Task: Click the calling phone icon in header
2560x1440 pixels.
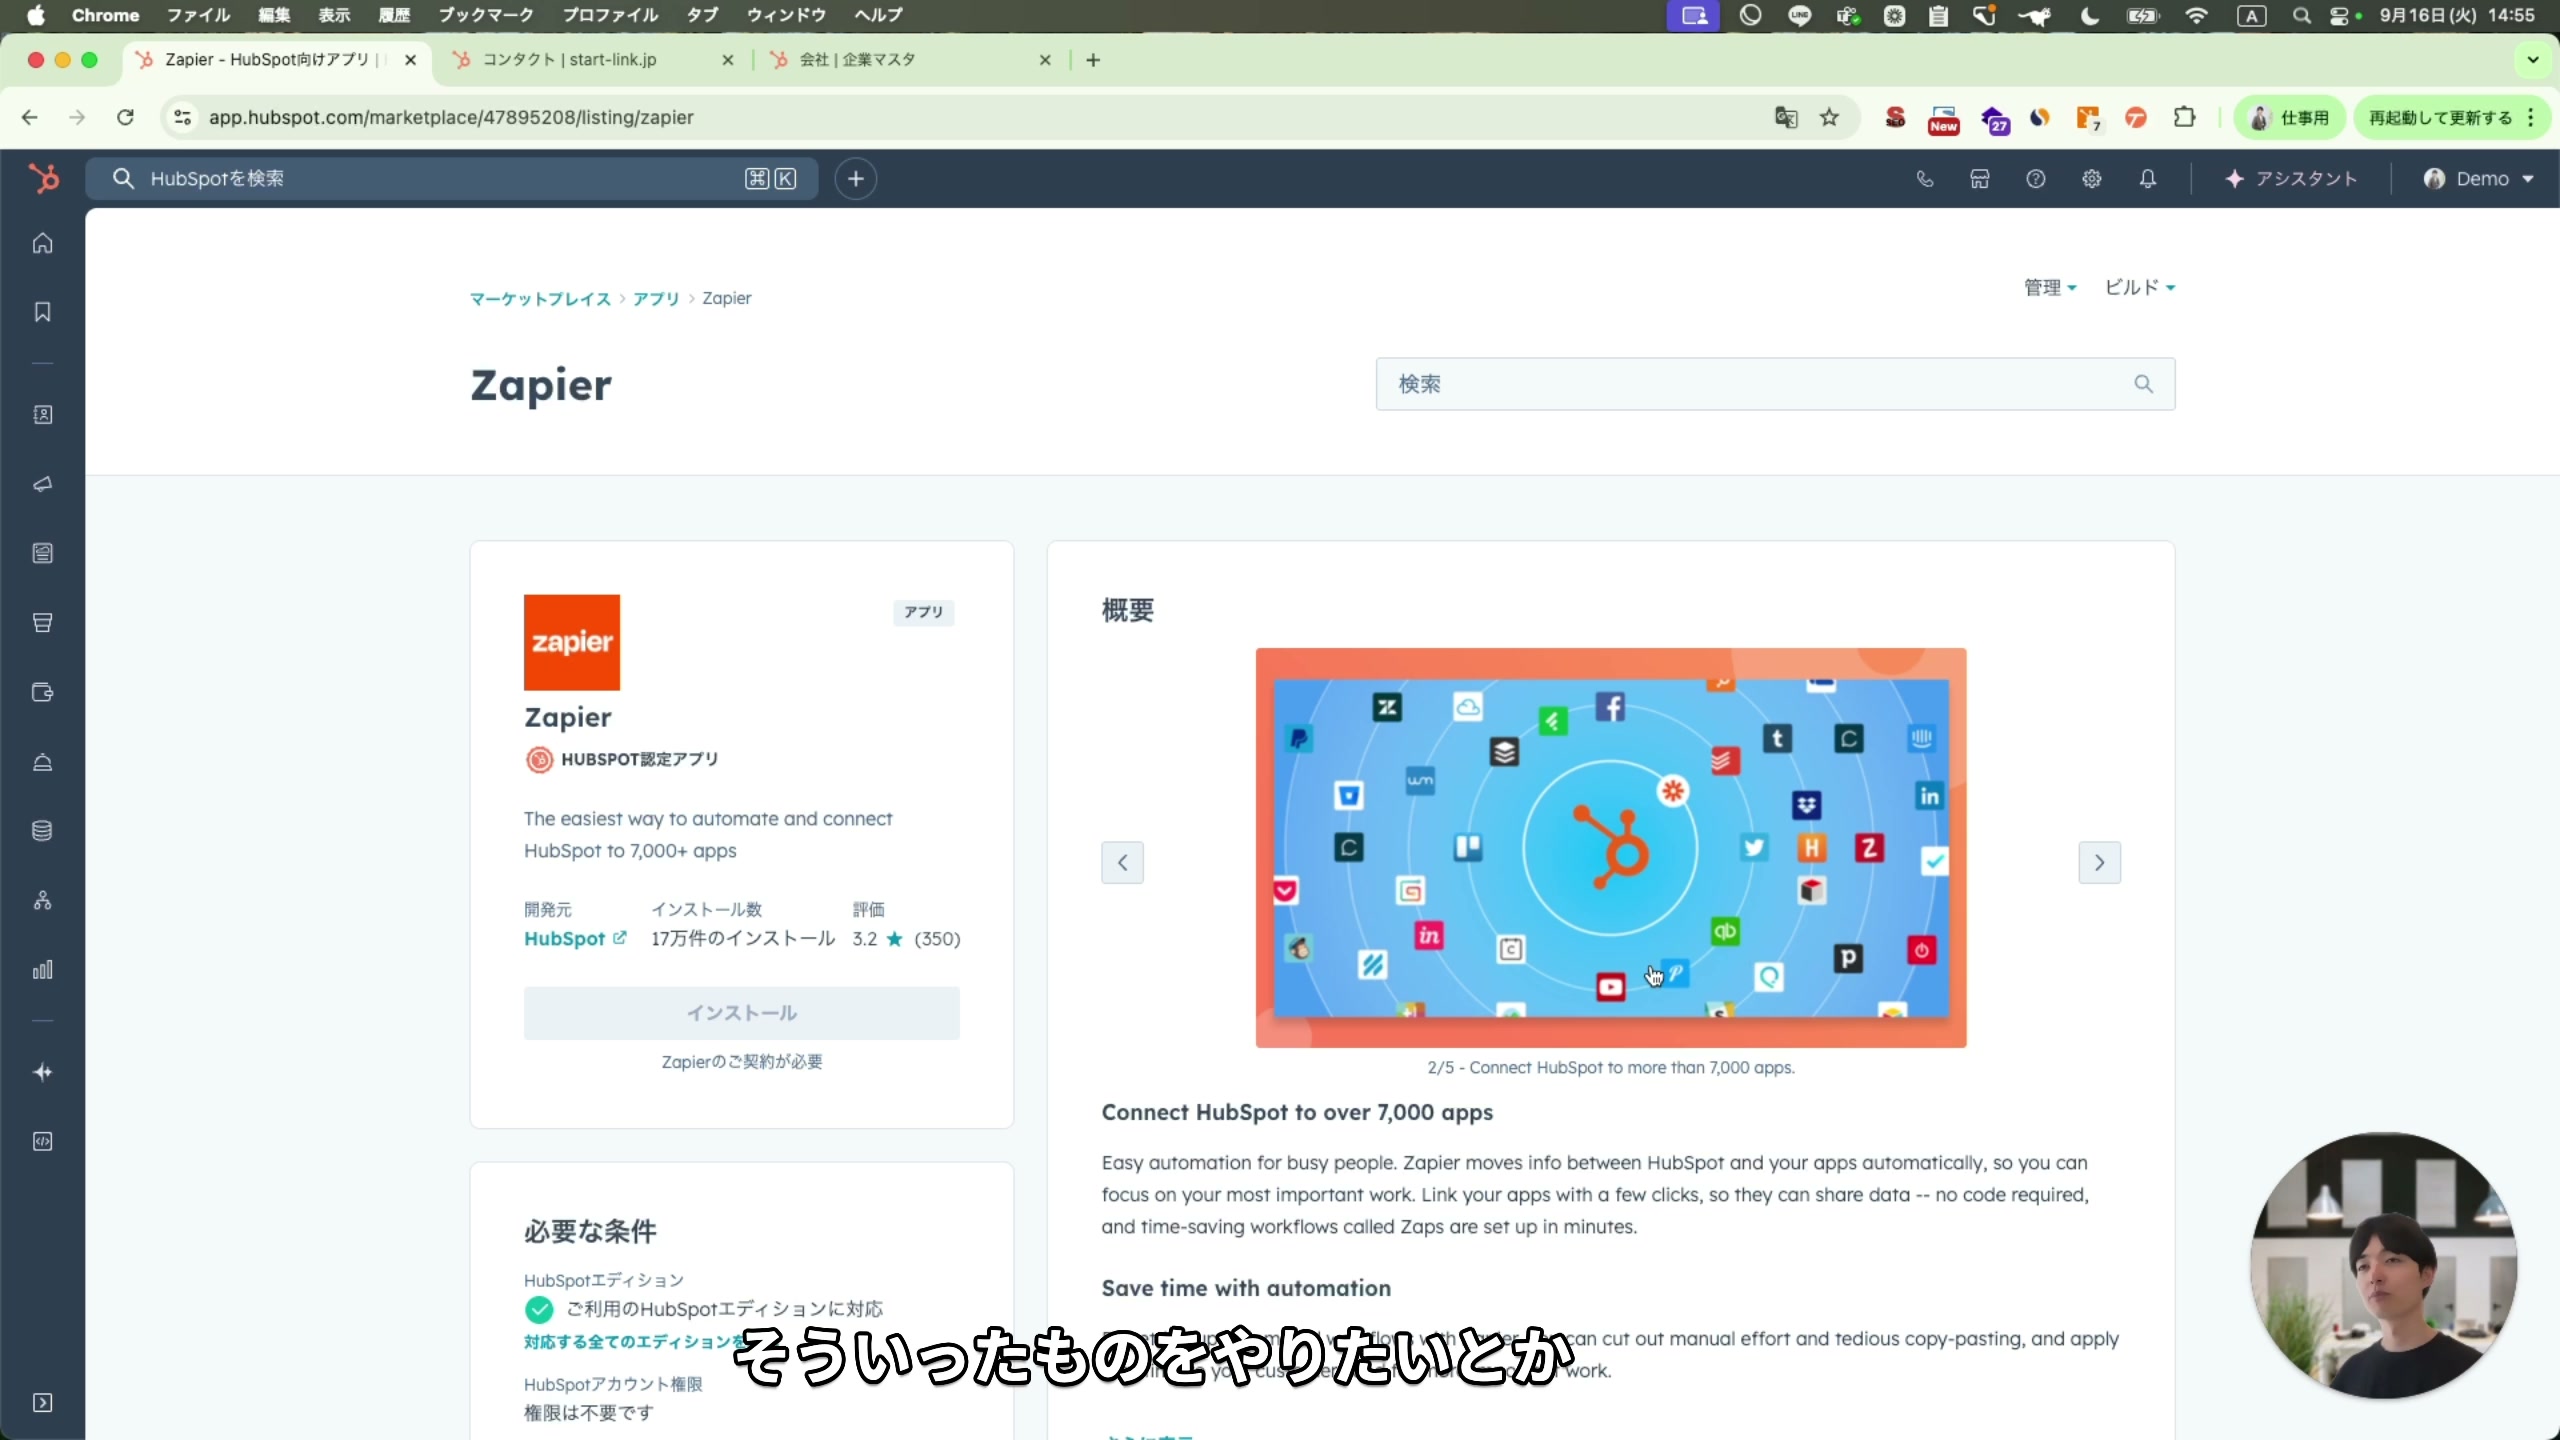Action: point(1924,179)
